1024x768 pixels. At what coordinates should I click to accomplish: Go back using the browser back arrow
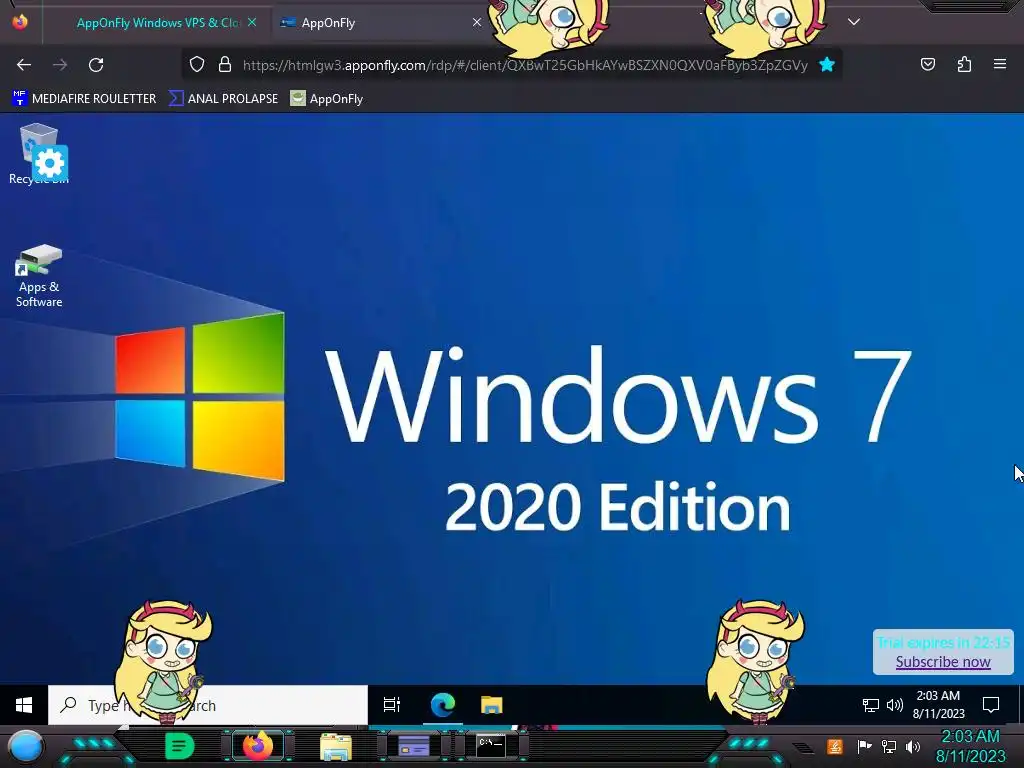[24, 65]
